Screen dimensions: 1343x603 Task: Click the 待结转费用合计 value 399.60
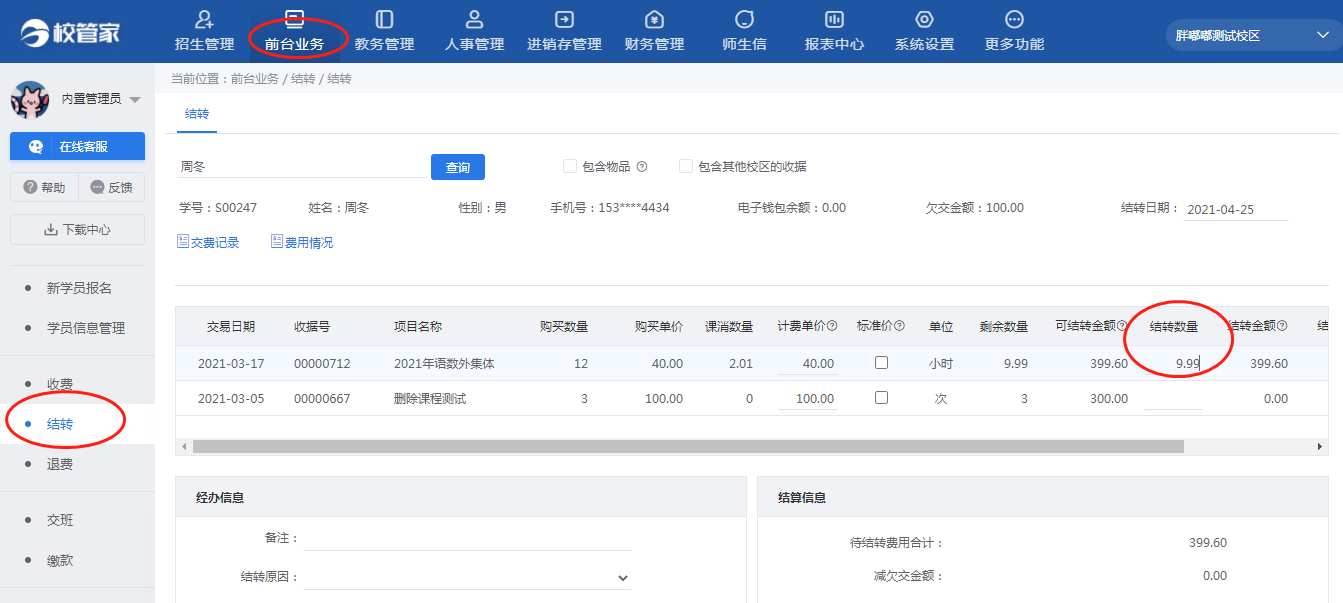pyautogui.click(x=1208, y=542)
